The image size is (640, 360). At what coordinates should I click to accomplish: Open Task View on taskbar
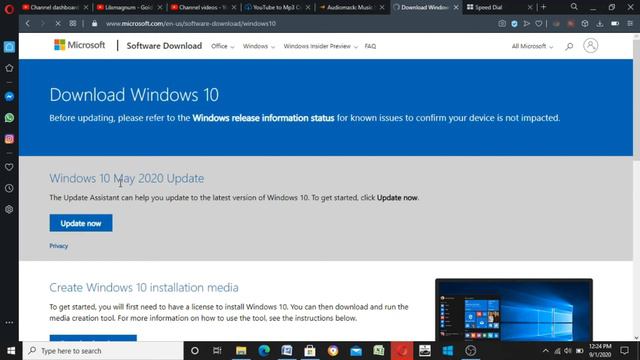coord(217,351)
